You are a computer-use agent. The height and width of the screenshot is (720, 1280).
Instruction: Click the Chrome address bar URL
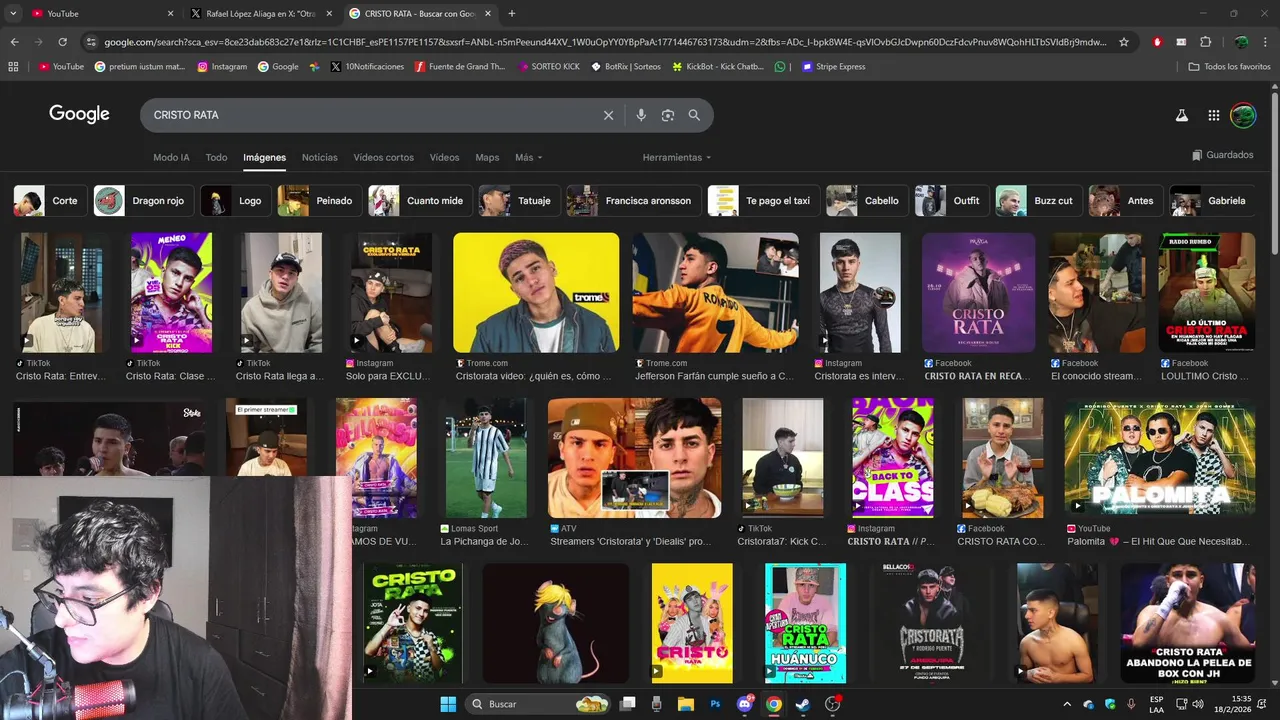605,42
